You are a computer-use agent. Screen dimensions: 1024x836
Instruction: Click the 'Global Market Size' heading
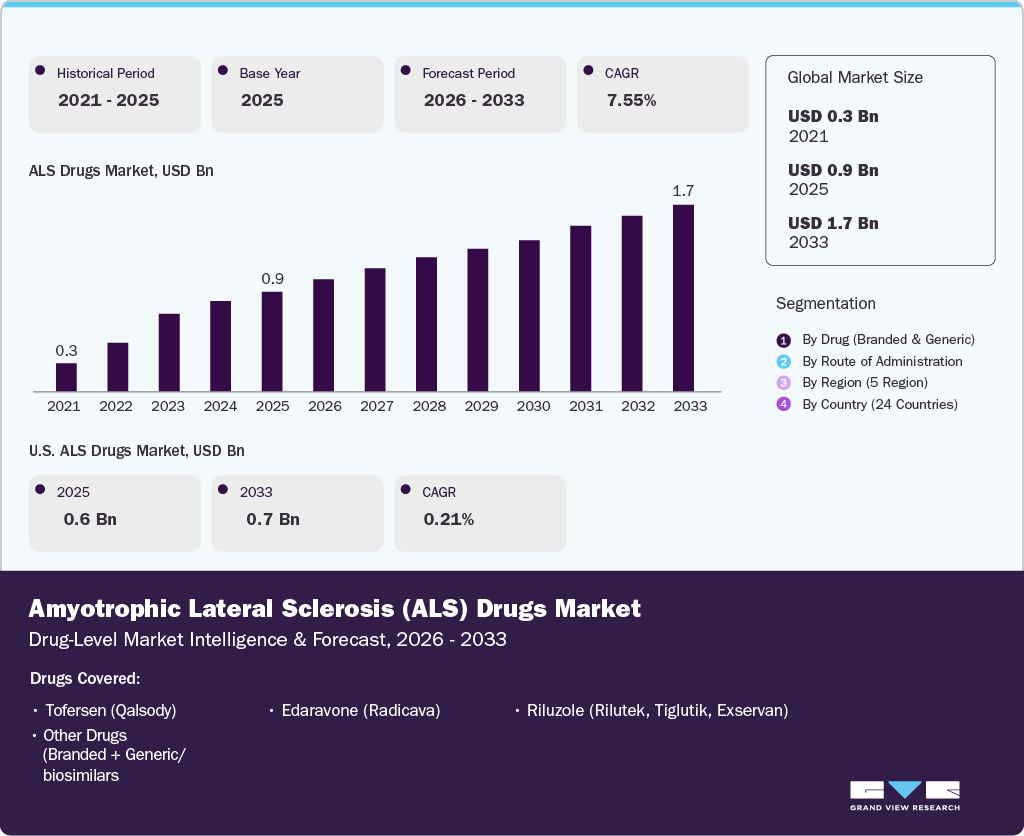coord(855,78)
